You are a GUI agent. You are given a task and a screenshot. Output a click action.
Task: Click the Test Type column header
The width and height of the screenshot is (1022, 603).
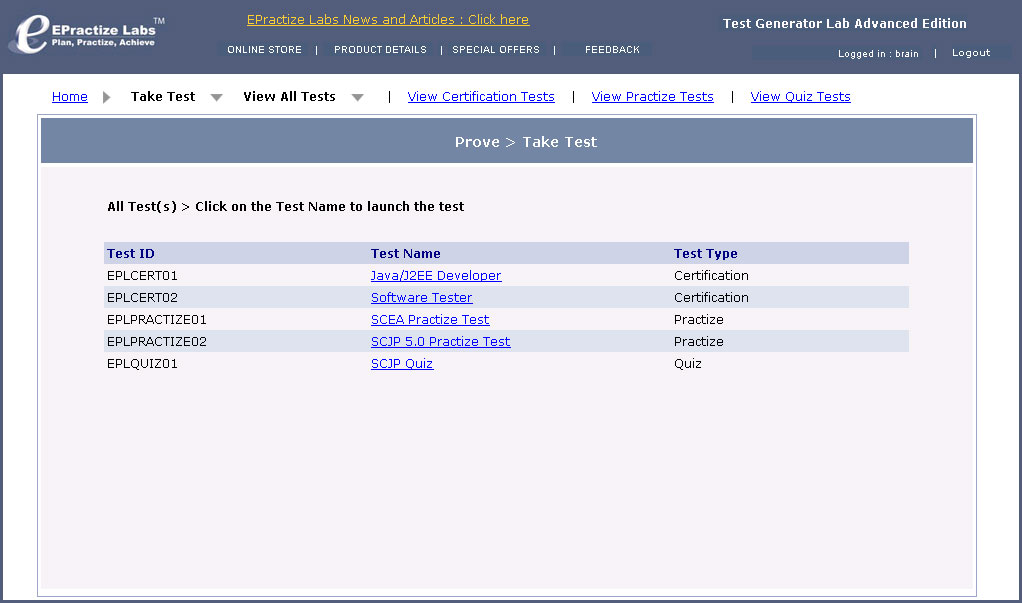(706, 254)
